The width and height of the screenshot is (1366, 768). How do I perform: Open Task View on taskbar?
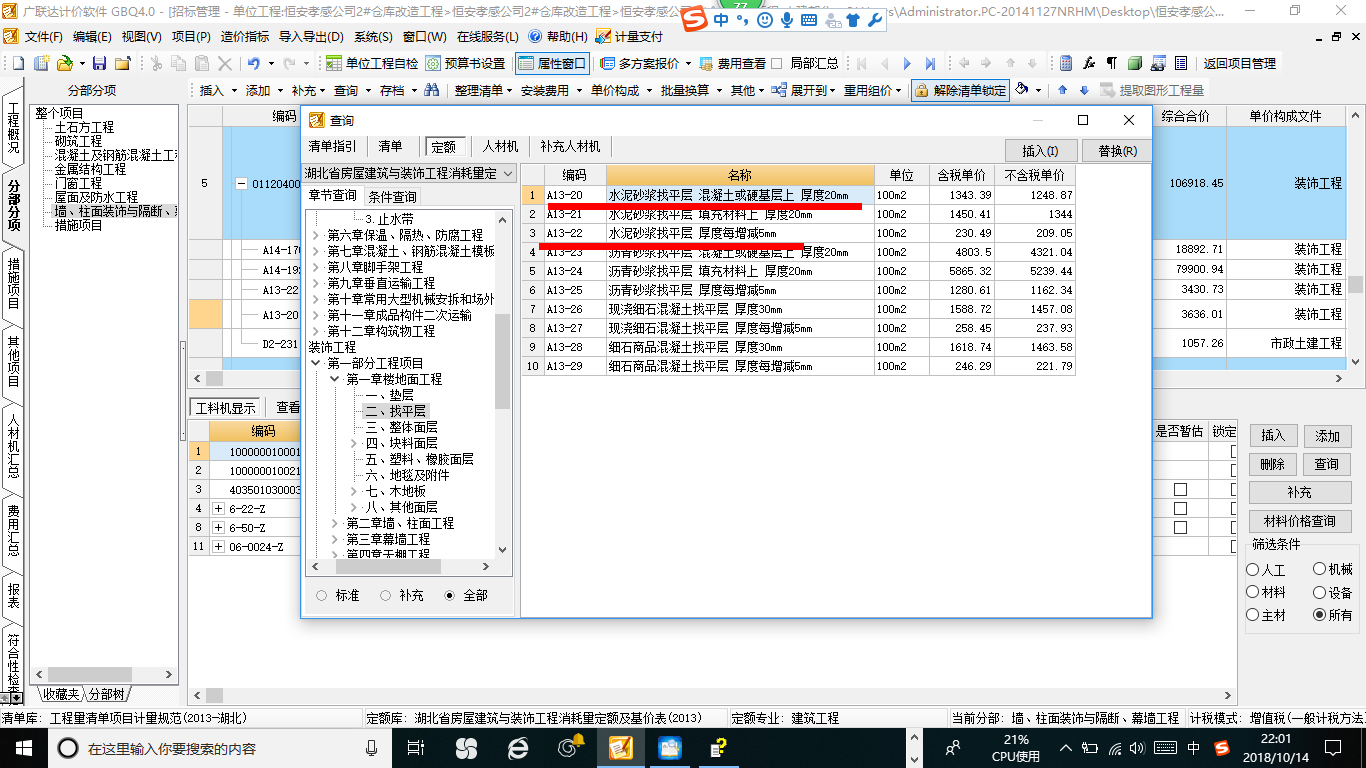(414, 748)
